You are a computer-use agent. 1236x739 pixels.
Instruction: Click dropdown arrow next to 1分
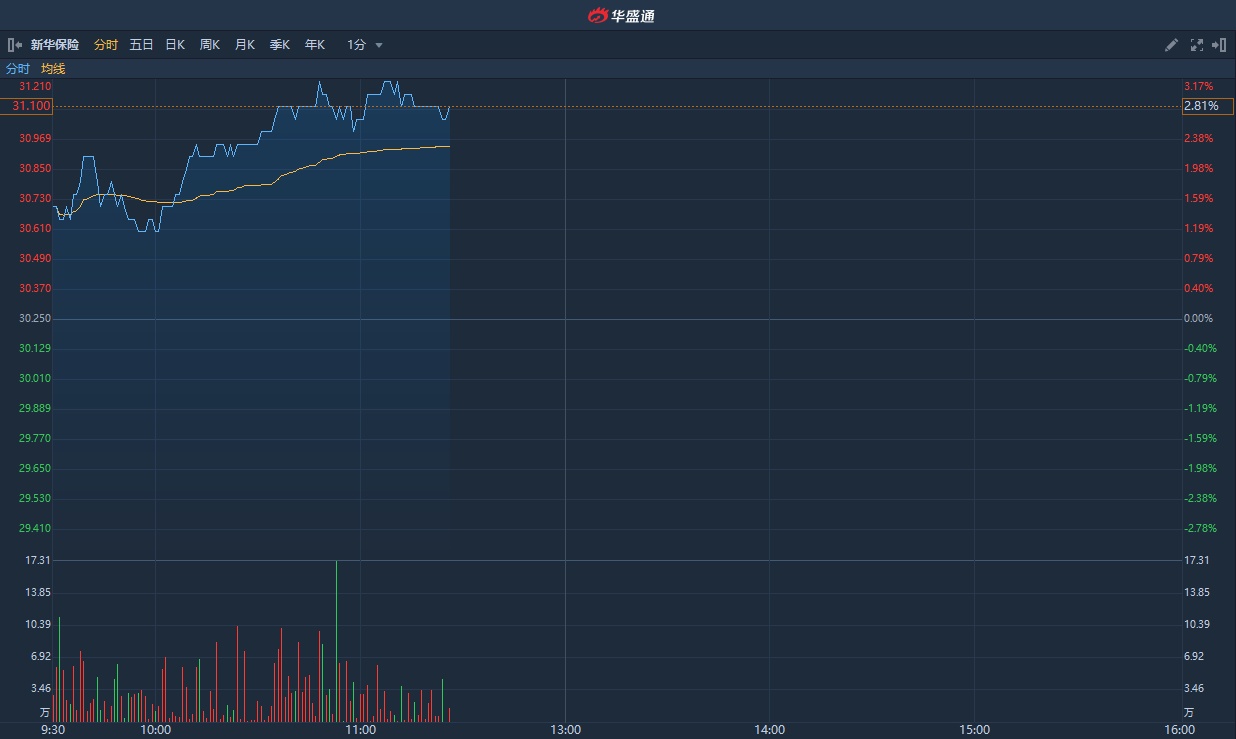[379, 46]
